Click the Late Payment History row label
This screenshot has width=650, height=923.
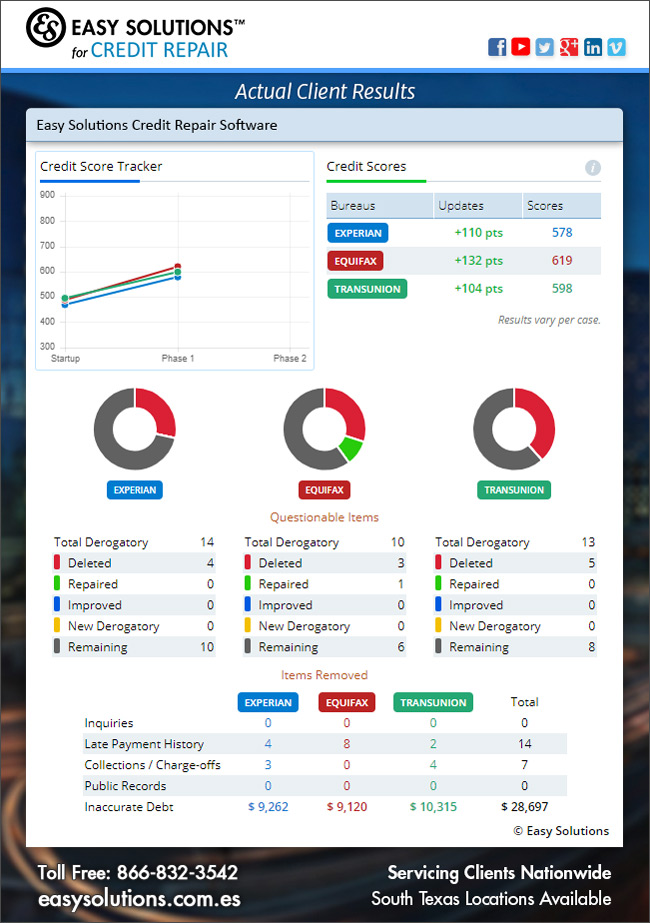(144, 744)
